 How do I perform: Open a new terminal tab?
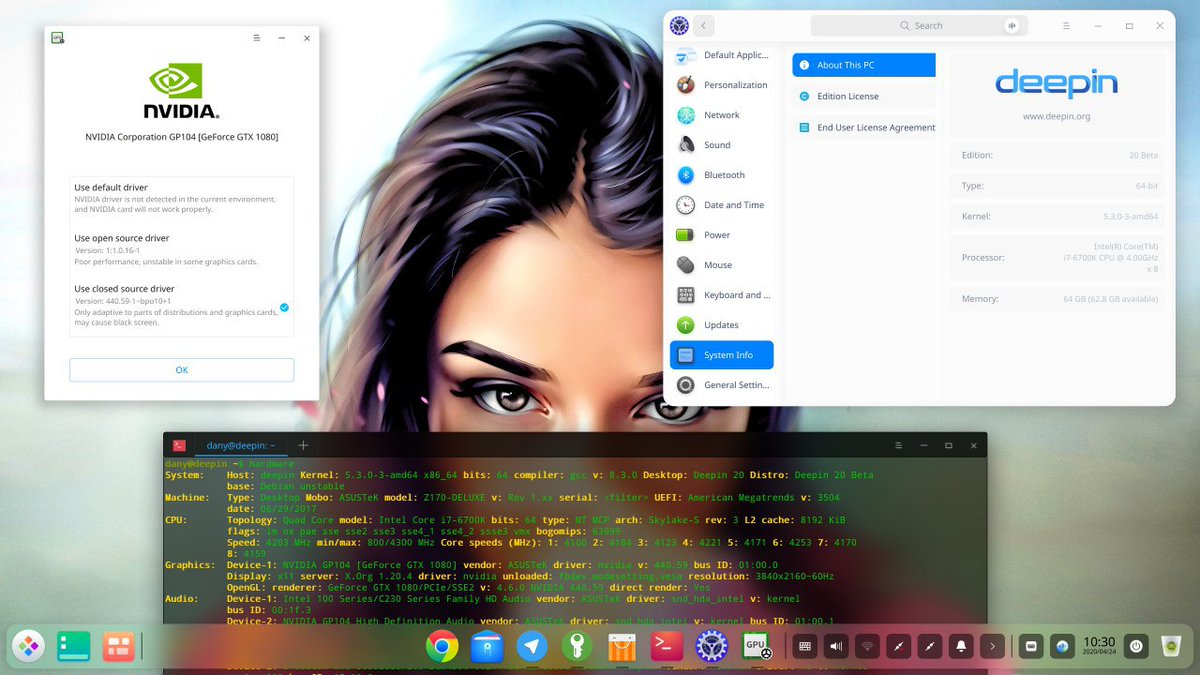(x=303, y=445)
